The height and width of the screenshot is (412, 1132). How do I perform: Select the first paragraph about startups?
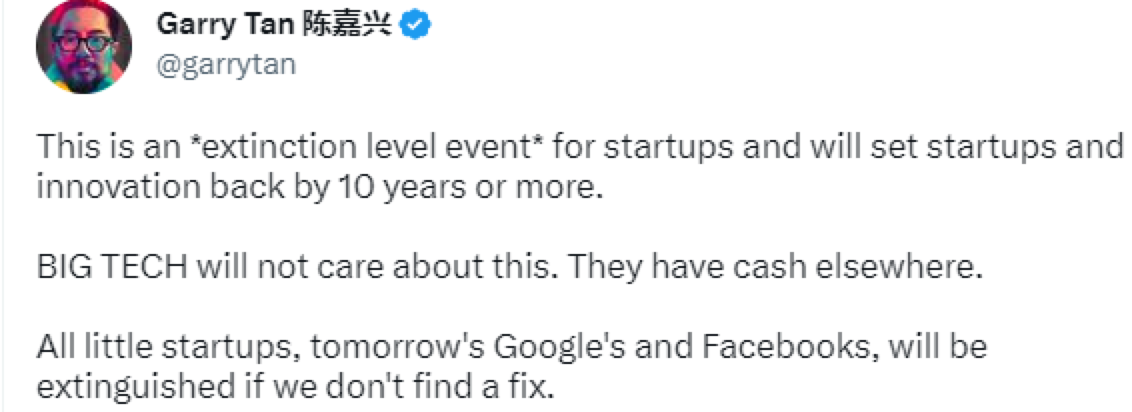click(580, 167)
